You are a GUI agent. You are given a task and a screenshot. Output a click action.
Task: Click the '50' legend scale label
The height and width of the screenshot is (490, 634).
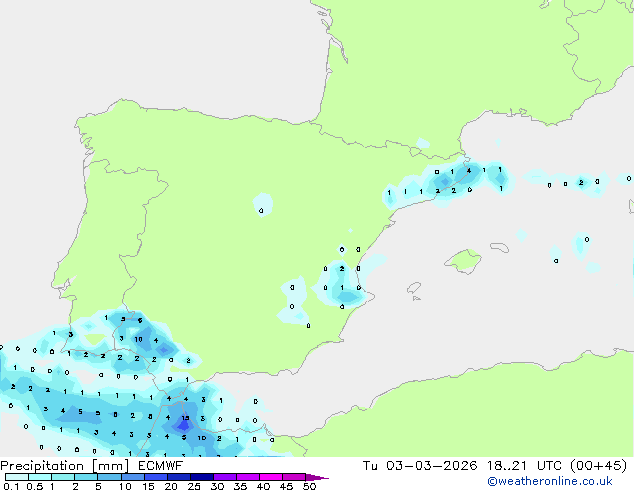click(310, 486)
